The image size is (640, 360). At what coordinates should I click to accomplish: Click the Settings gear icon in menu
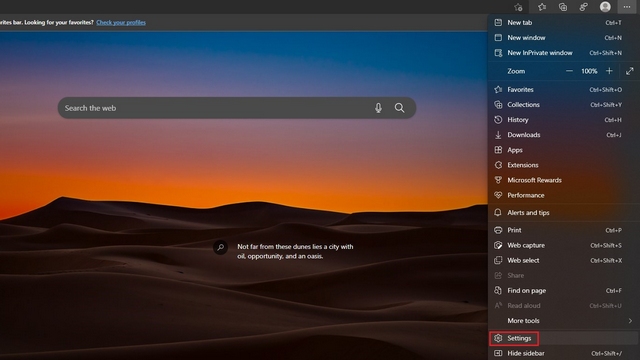(498, 338)
